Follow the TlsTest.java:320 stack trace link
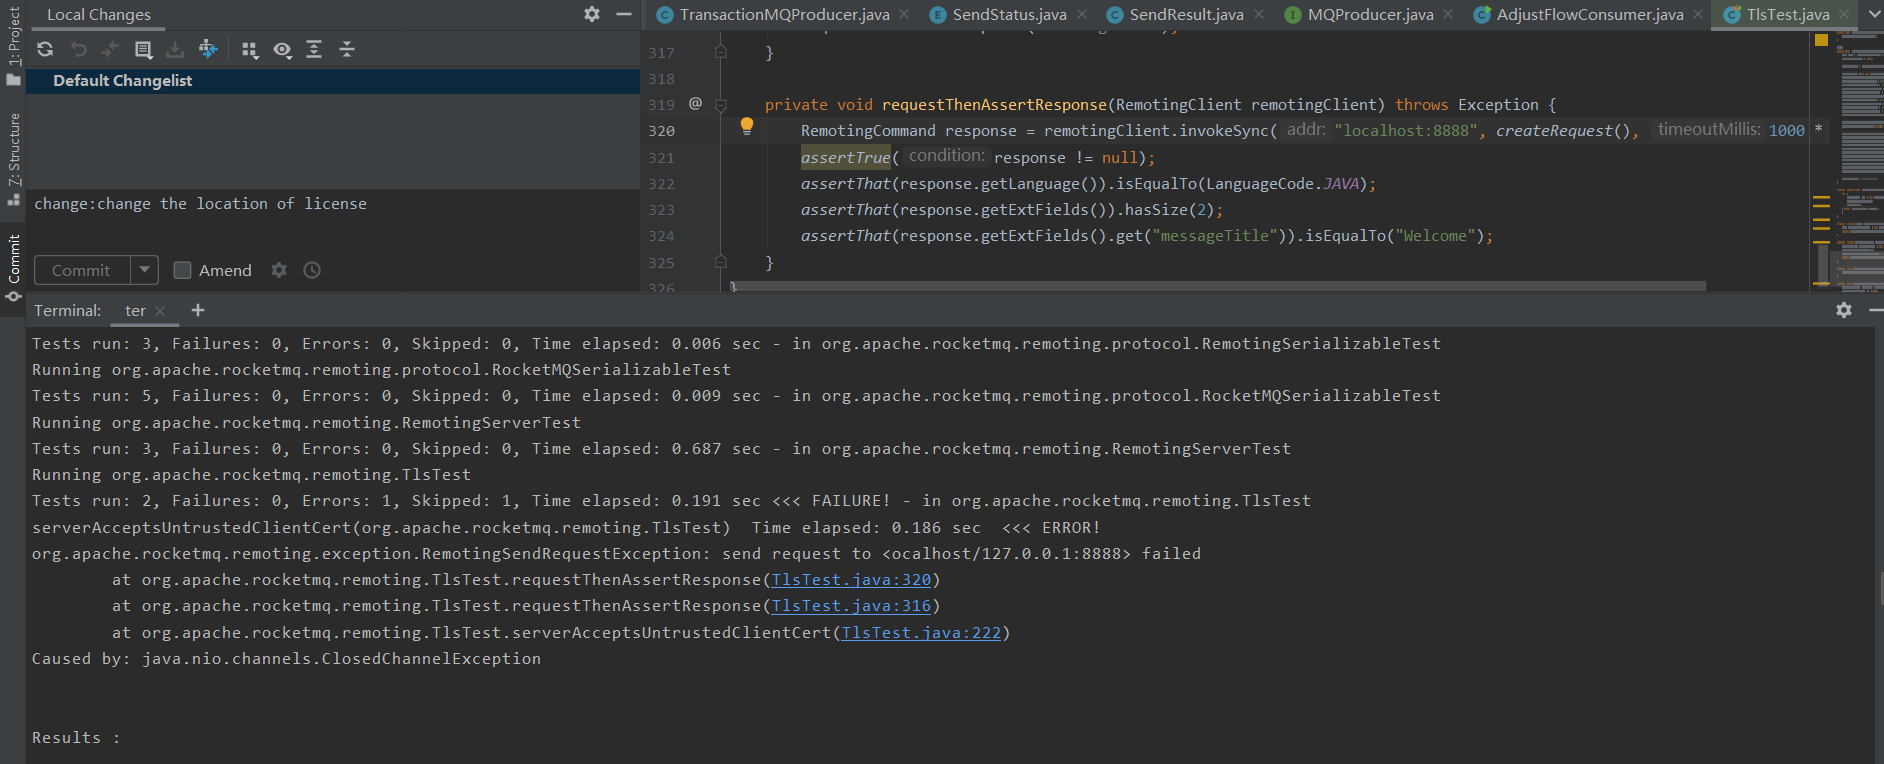Screen dimensions: 1884x764 click(x=851, y=580)
